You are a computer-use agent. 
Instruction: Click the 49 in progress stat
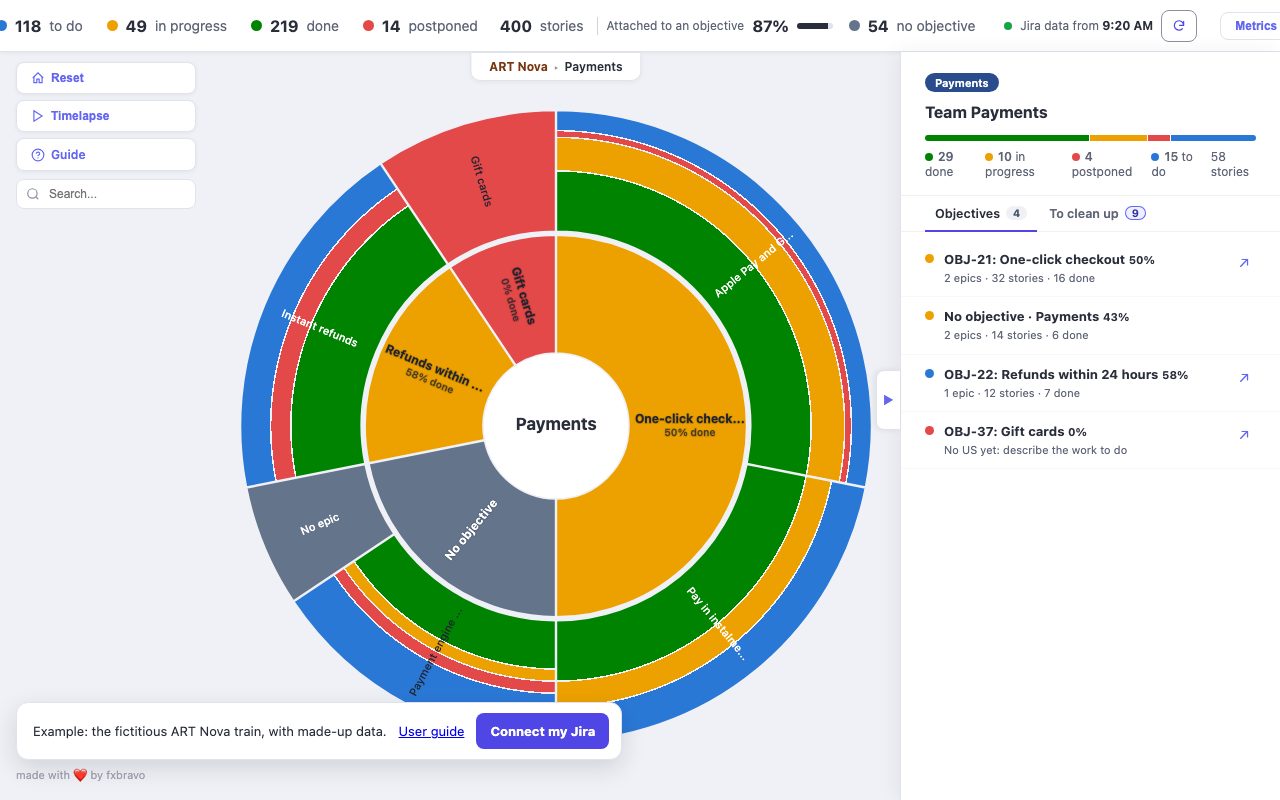(166, 26)
